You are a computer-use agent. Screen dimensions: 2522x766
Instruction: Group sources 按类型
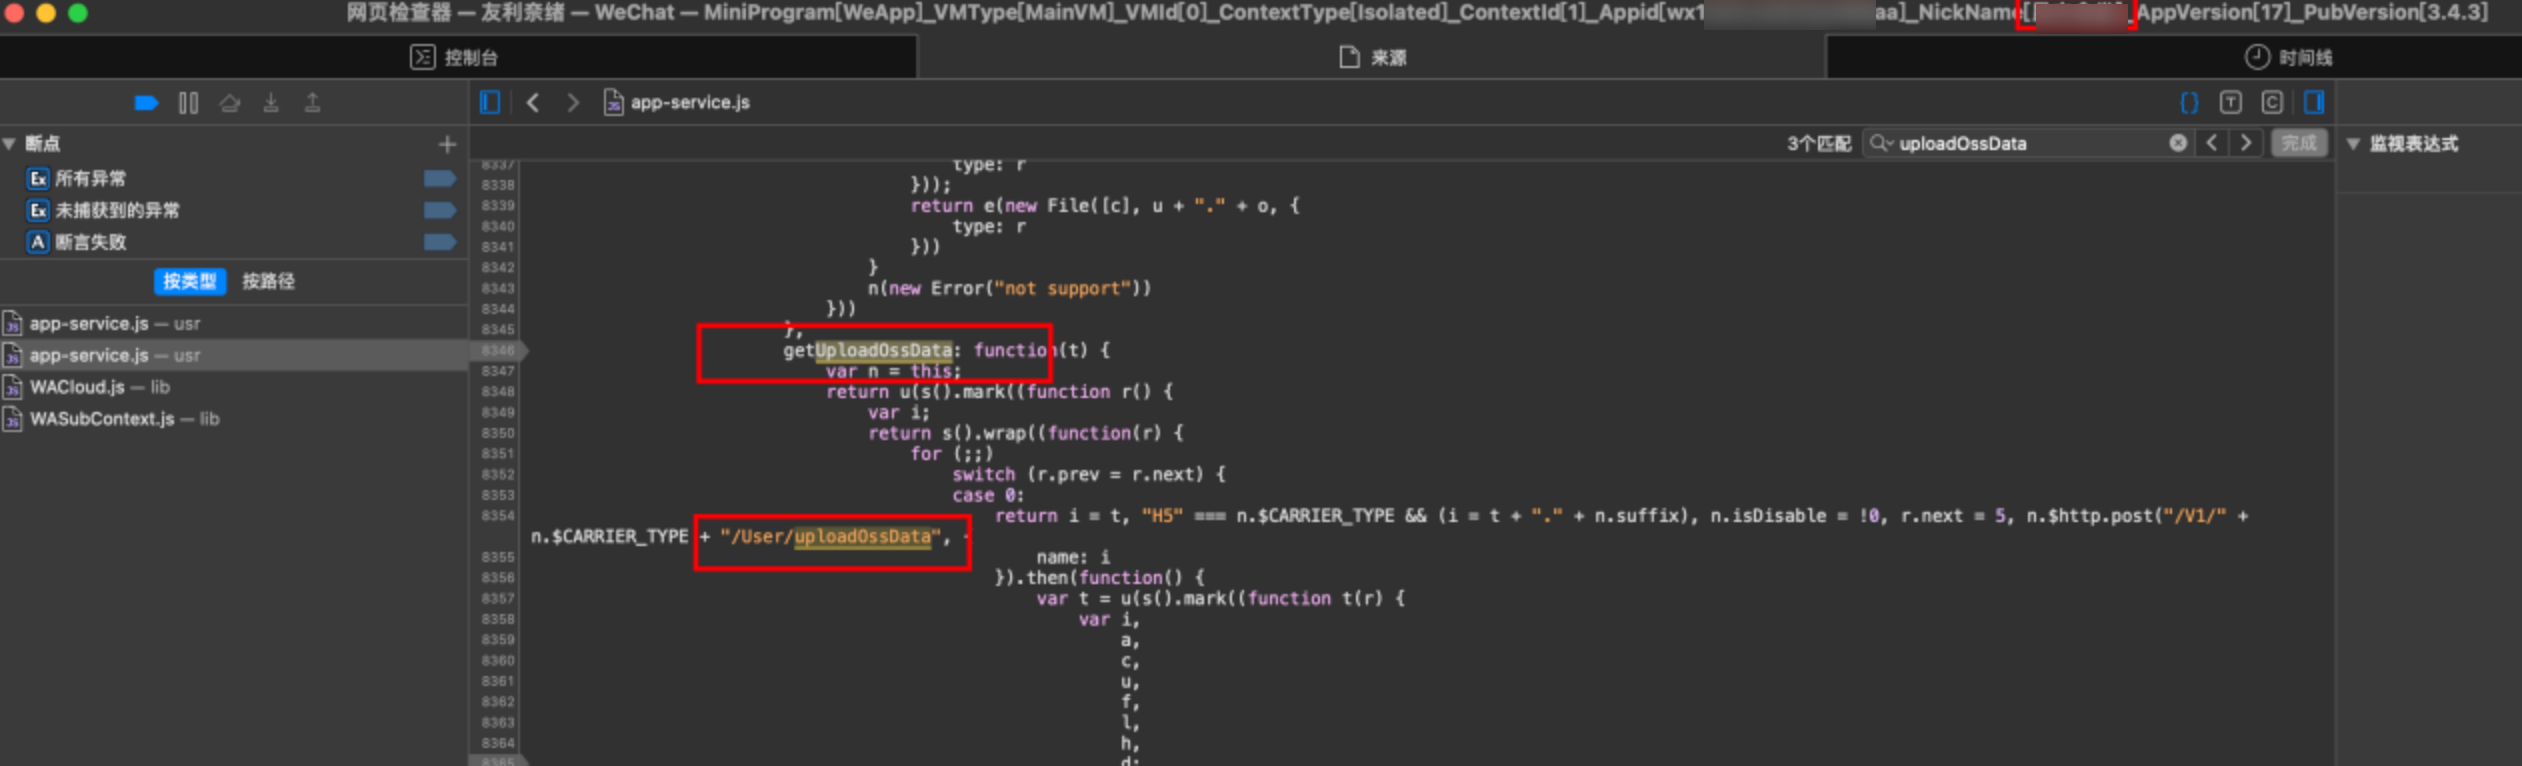pos(190,281)
